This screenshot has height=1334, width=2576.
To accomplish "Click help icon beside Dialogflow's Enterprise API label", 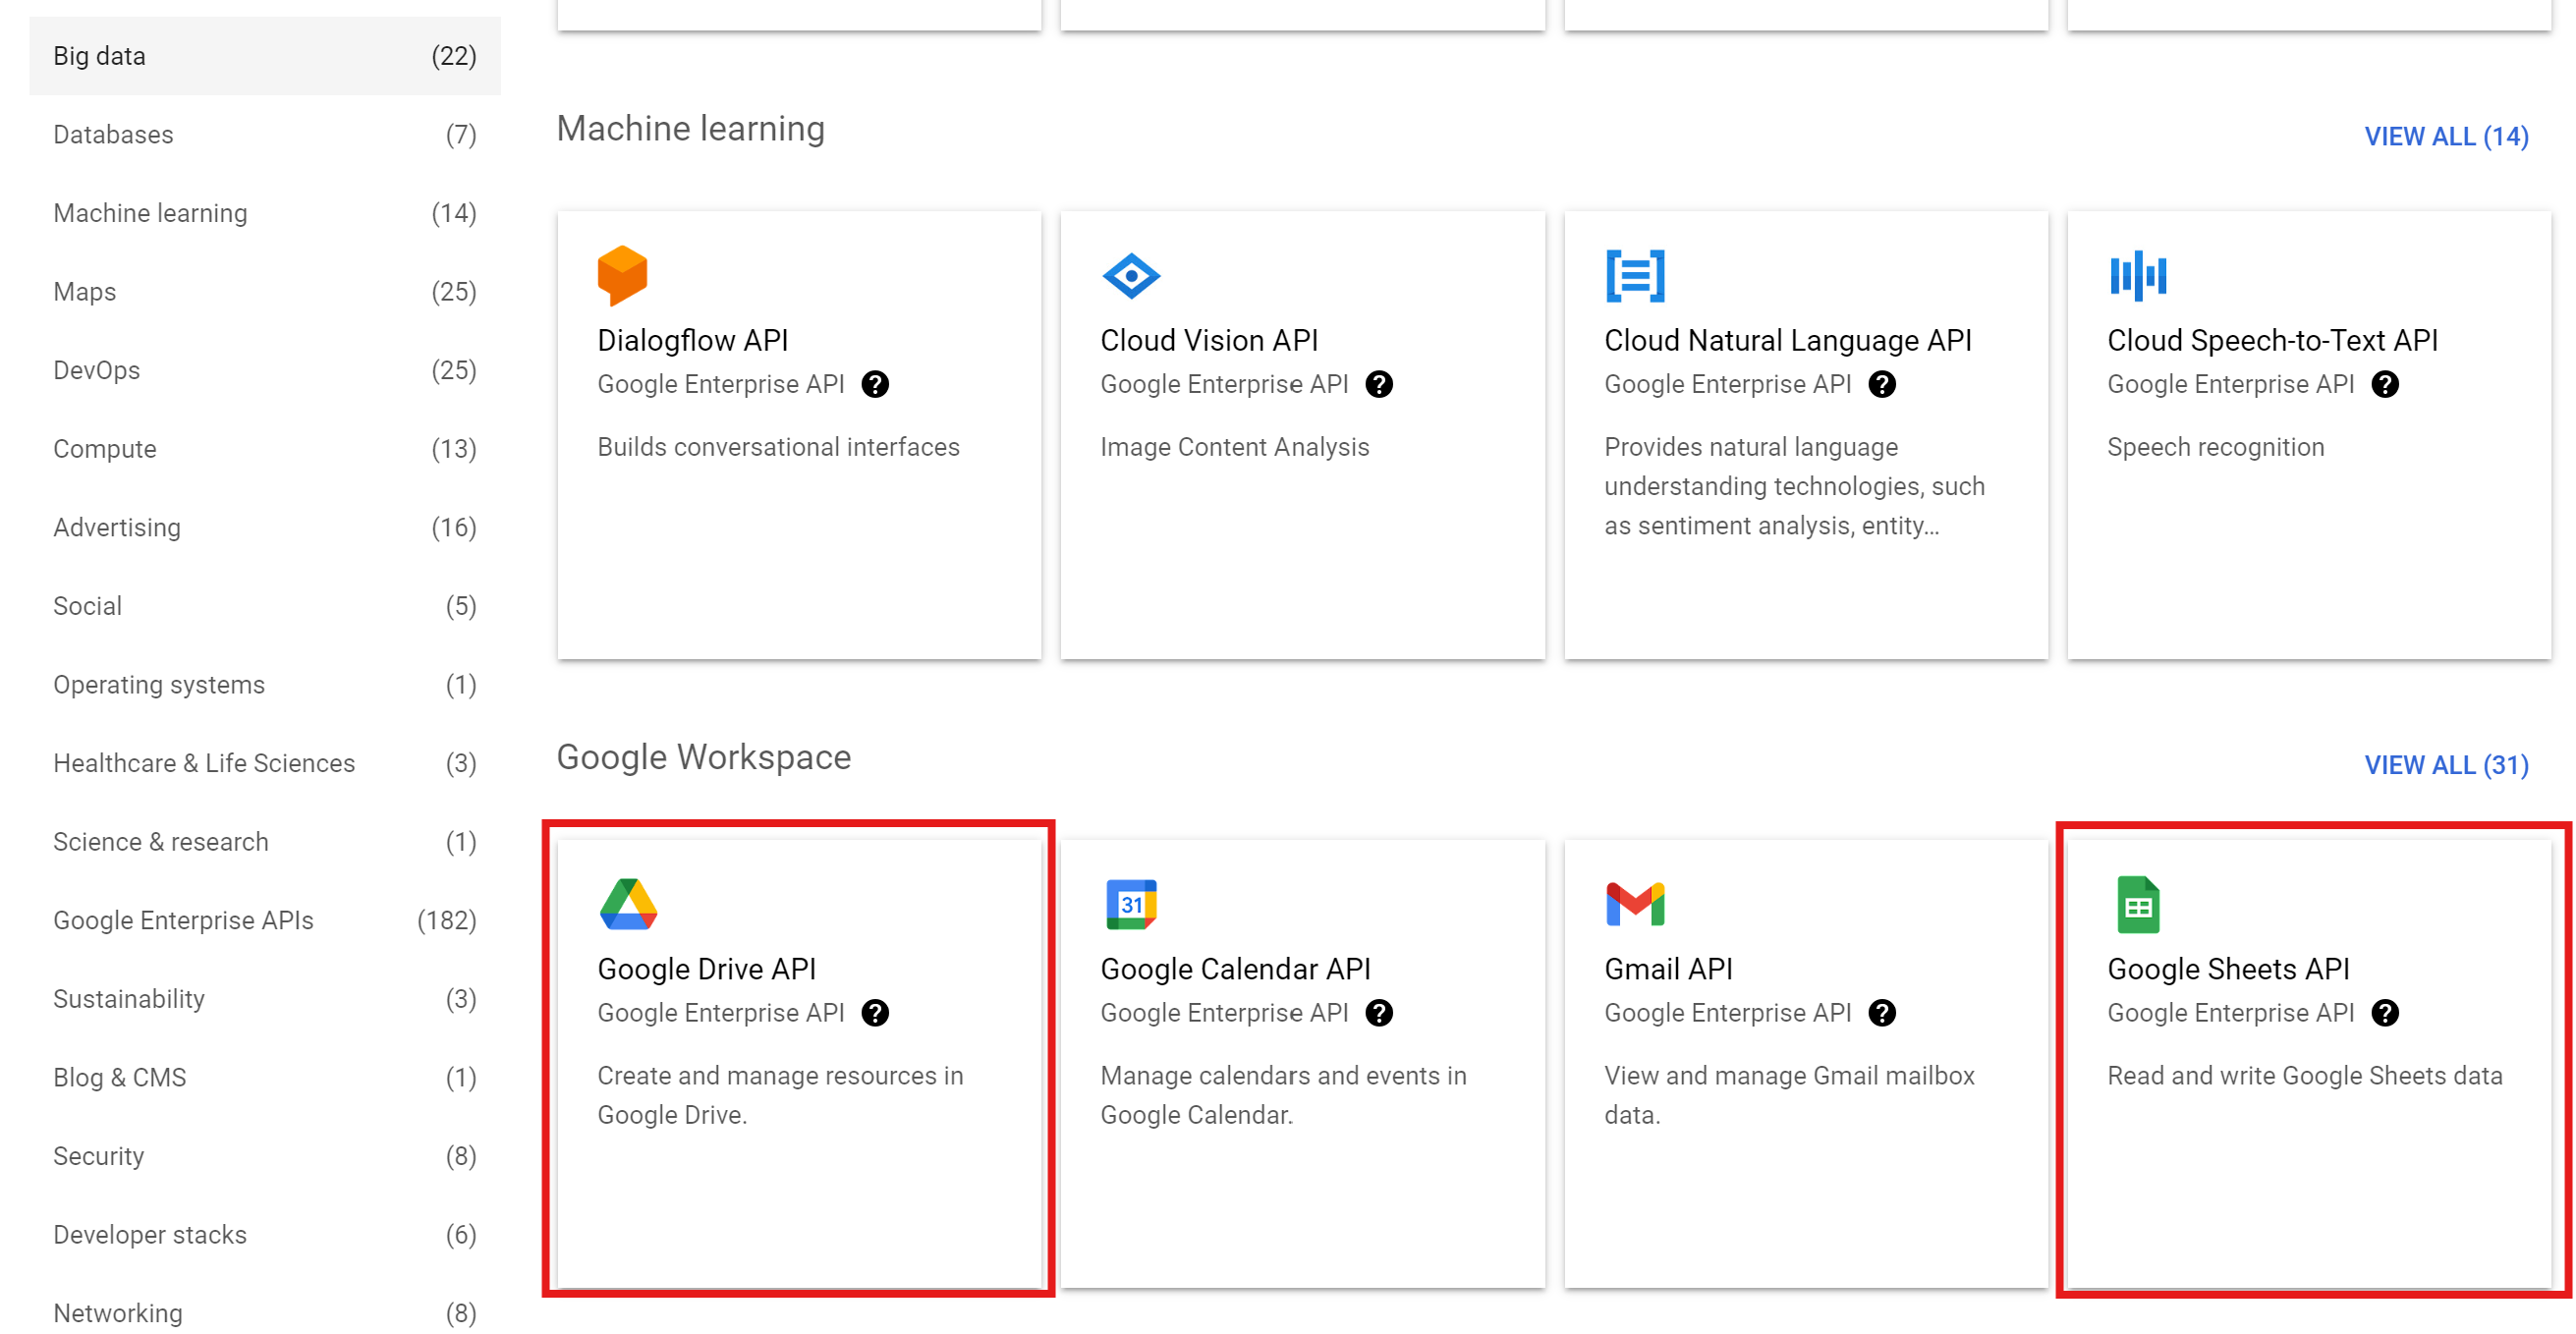I will (875, 384).
